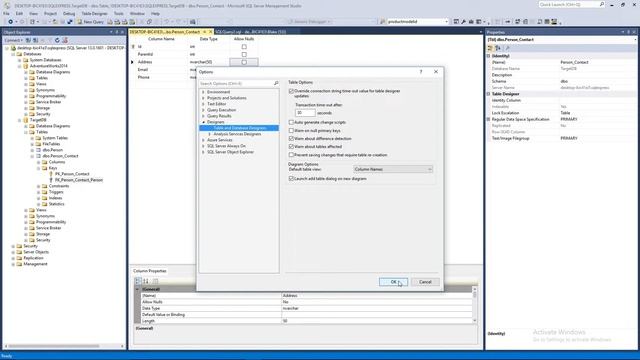The height and width of the screenshot is (360, 640).
Task: Click the pin icon on Person_Contact document tab
Action: point(205,32)
